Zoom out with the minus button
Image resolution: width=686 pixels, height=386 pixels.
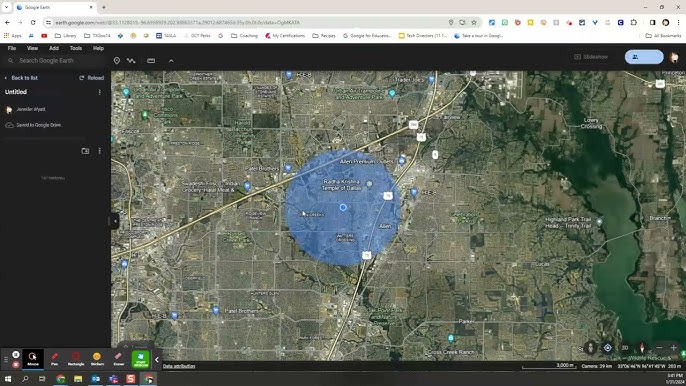659,348
